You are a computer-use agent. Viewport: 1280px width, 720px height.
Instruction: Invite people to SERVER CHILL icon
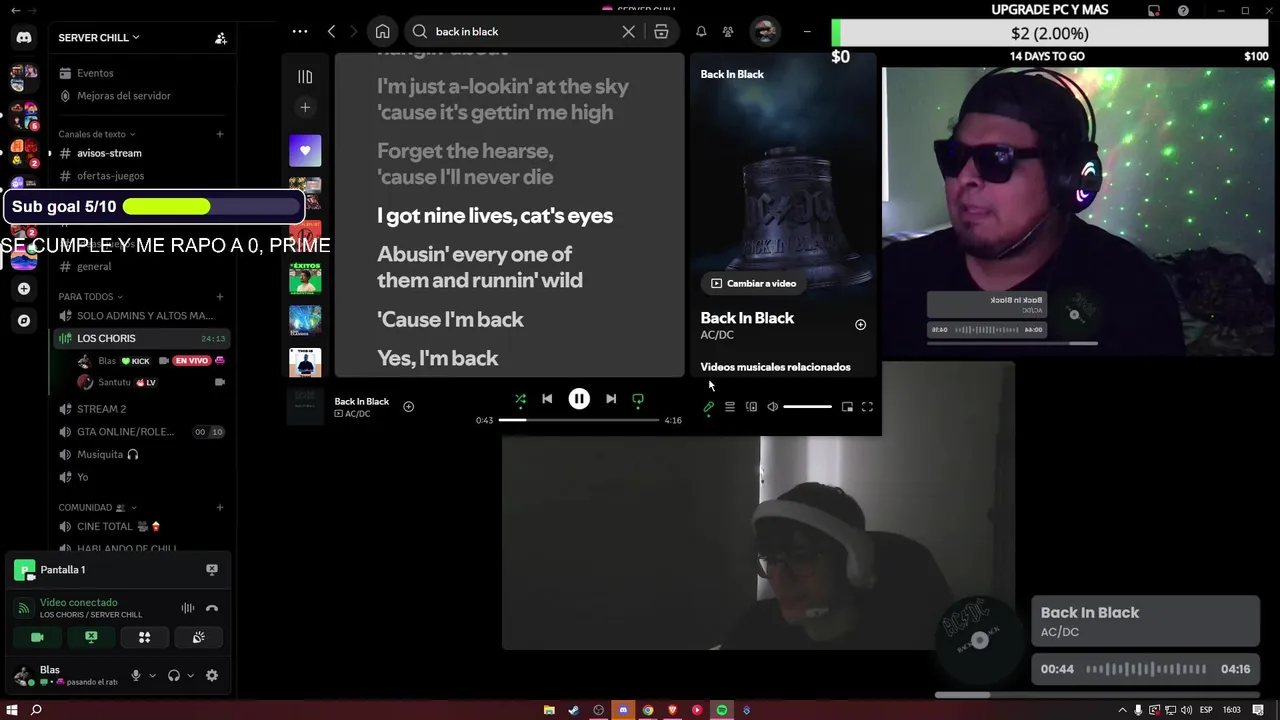point(221,38)
